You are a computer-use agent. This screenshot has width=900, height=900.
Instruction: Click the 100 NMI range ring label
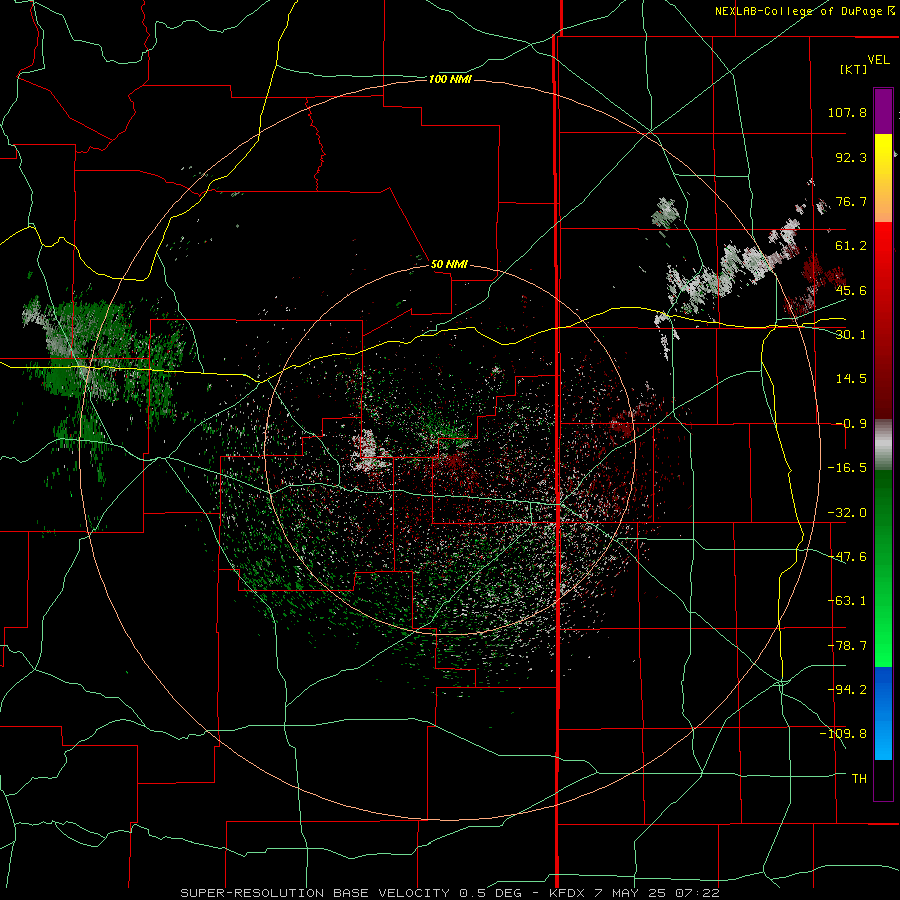pos(450,79)
